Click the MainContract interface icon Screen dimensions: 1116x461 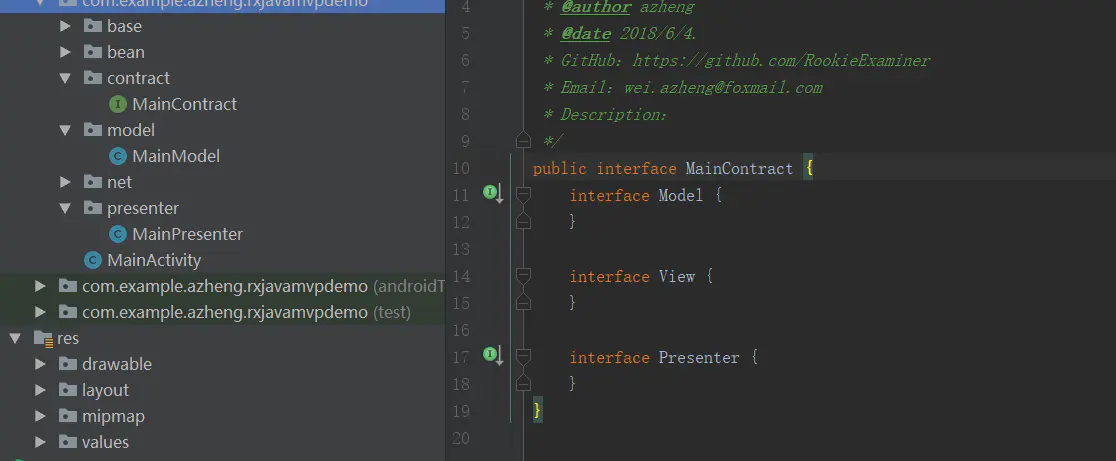[x=117, y=105]
